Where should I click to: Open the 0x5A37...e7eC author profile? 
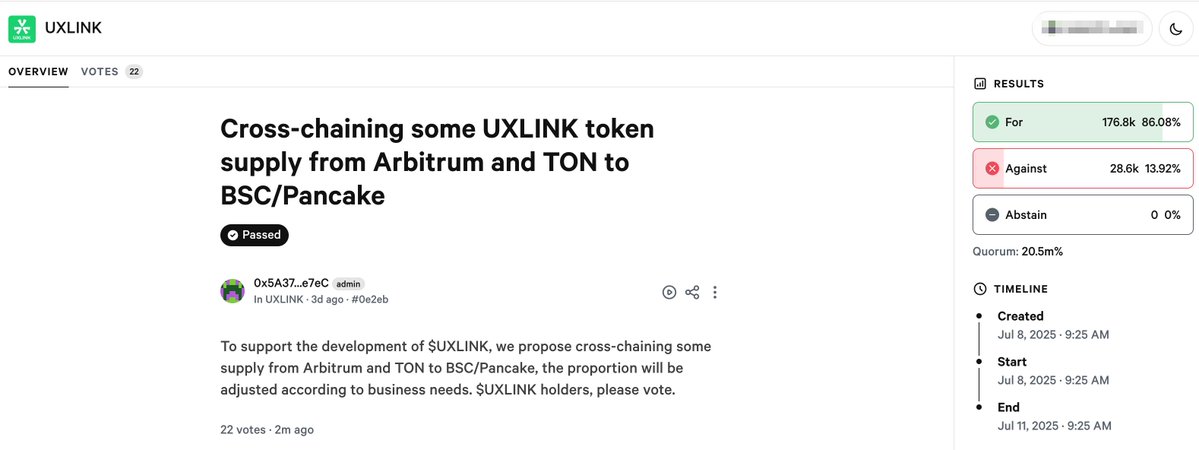(x=291, y=283)
